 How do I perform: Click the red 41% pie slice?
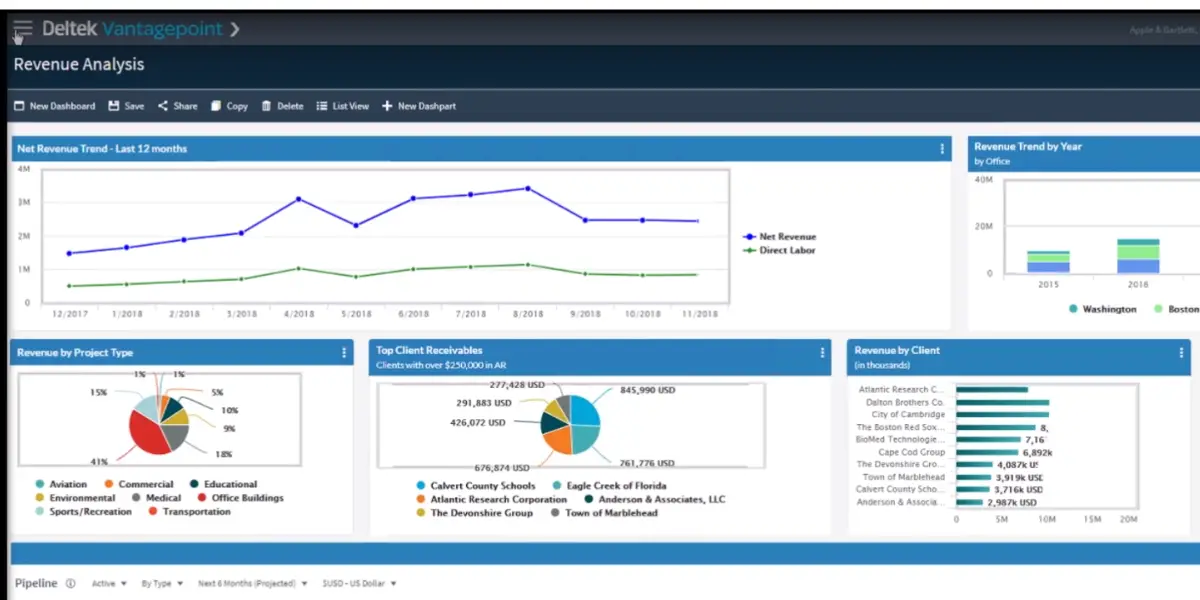(148, 433)
